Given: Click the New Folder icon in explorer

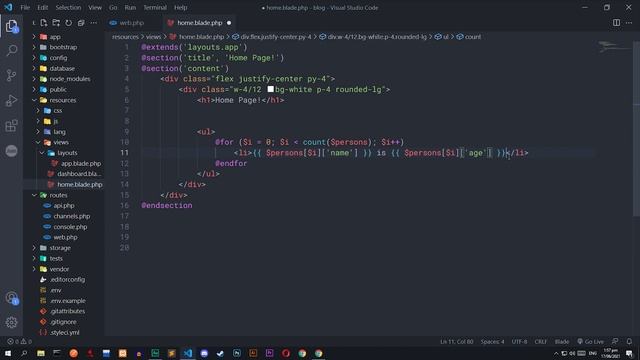Looking at the screenshot, I should (x=56, y=23).
